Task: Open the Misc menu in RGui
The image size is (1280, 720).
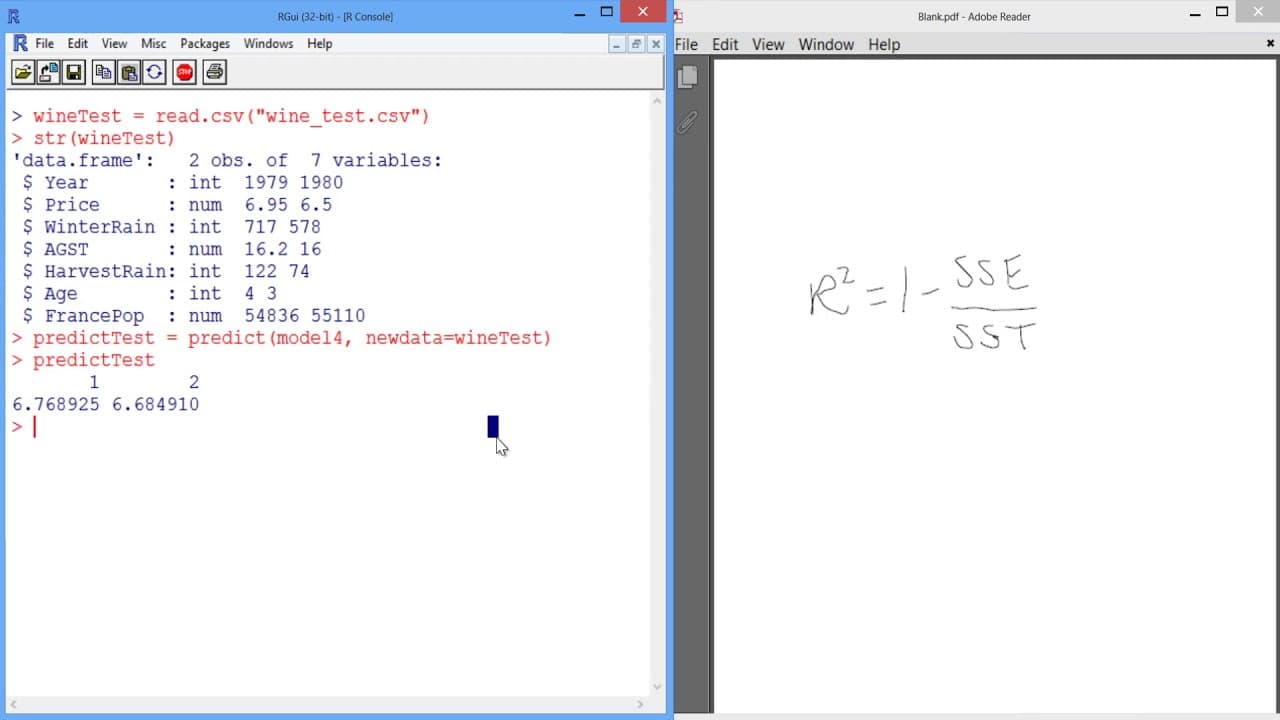Action: pos(154,44)
